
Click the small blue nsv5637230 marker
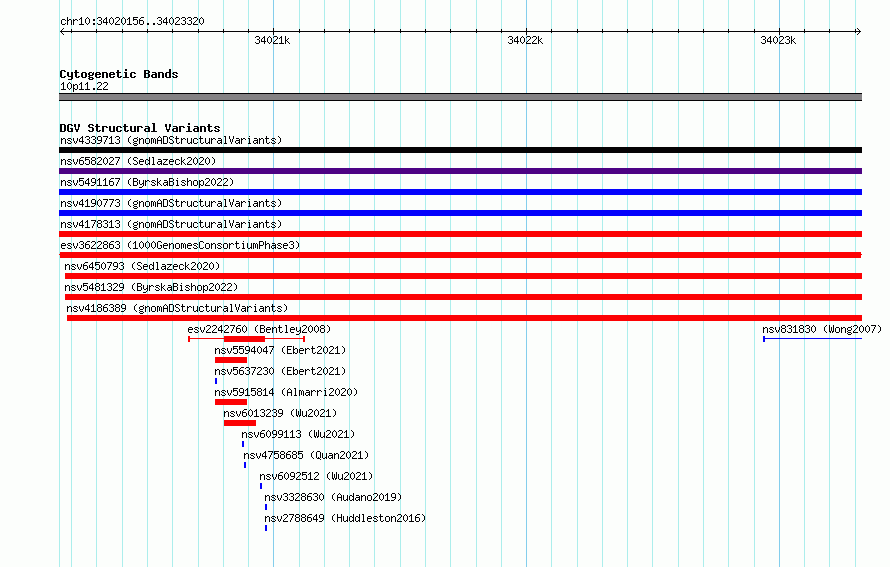pos(216,381)
